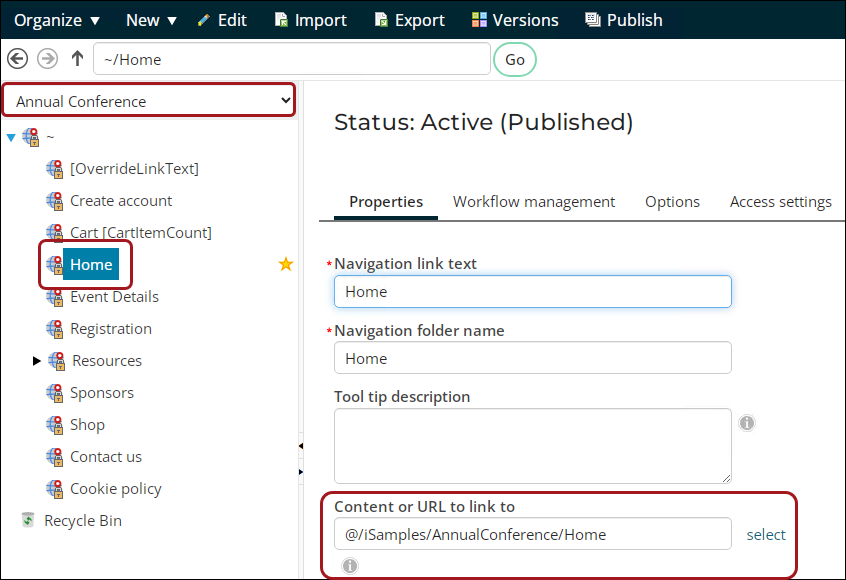Screen dimensions: 846x580
Task: Select Shop in the tree
Action: (x=87, y=425)
